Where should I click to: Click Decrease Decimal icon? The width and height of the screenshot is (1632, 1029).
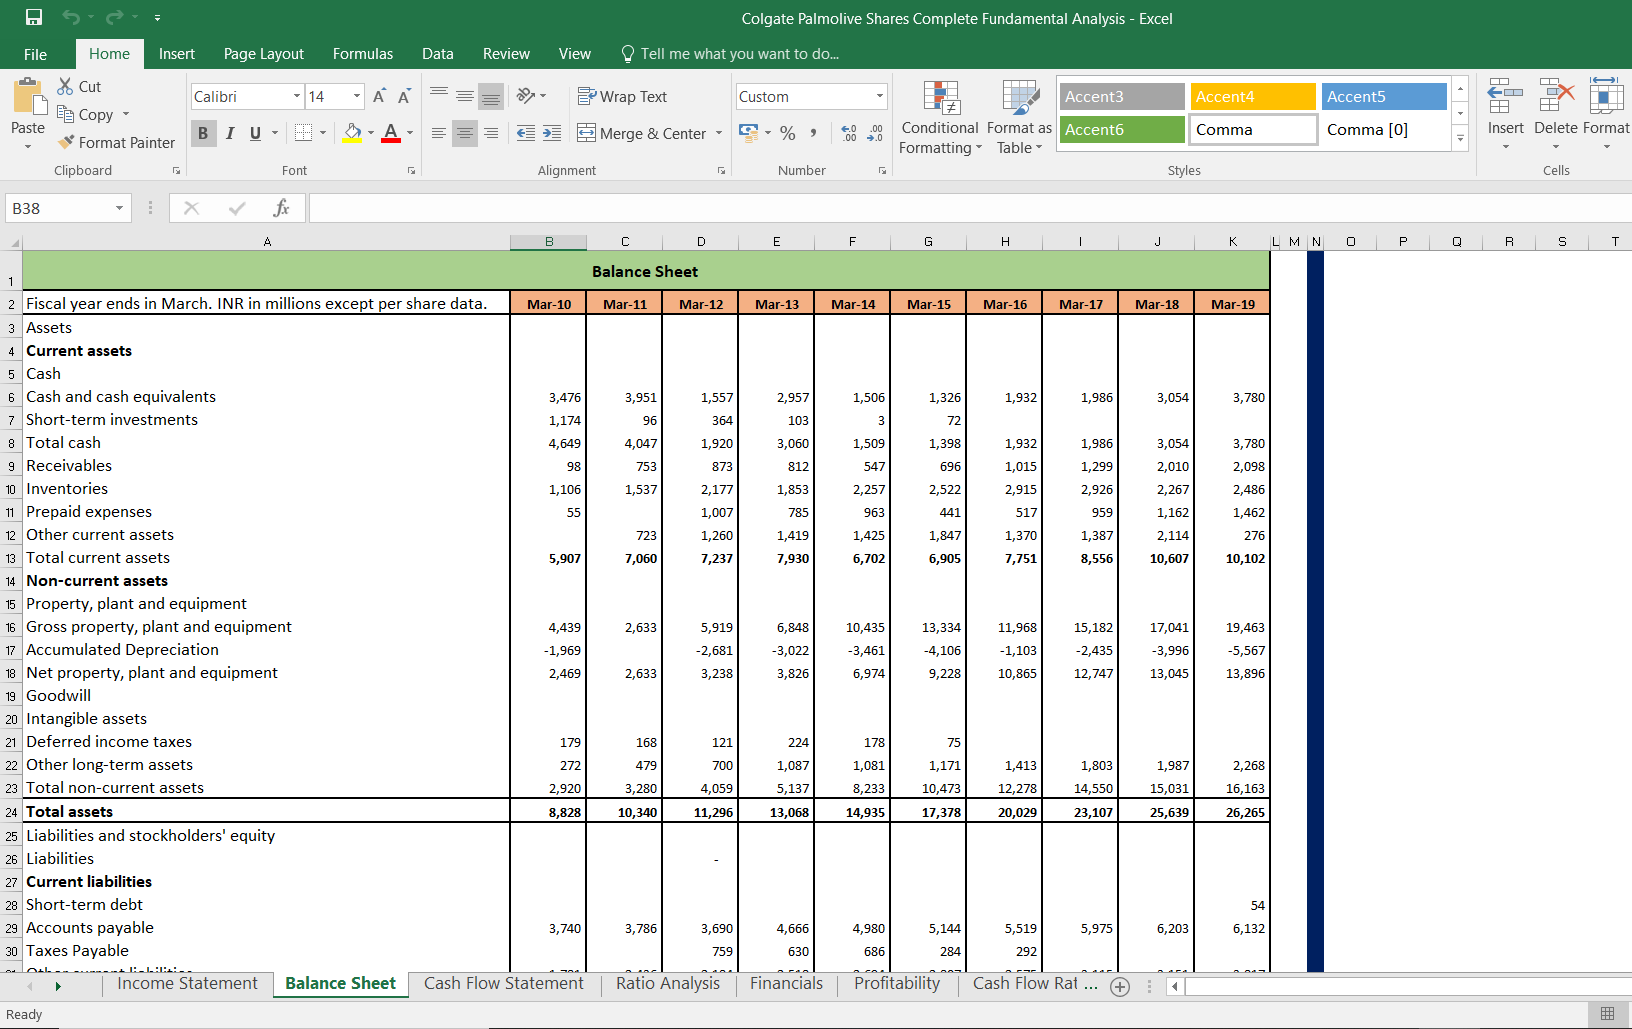click(x=875, y=133)
